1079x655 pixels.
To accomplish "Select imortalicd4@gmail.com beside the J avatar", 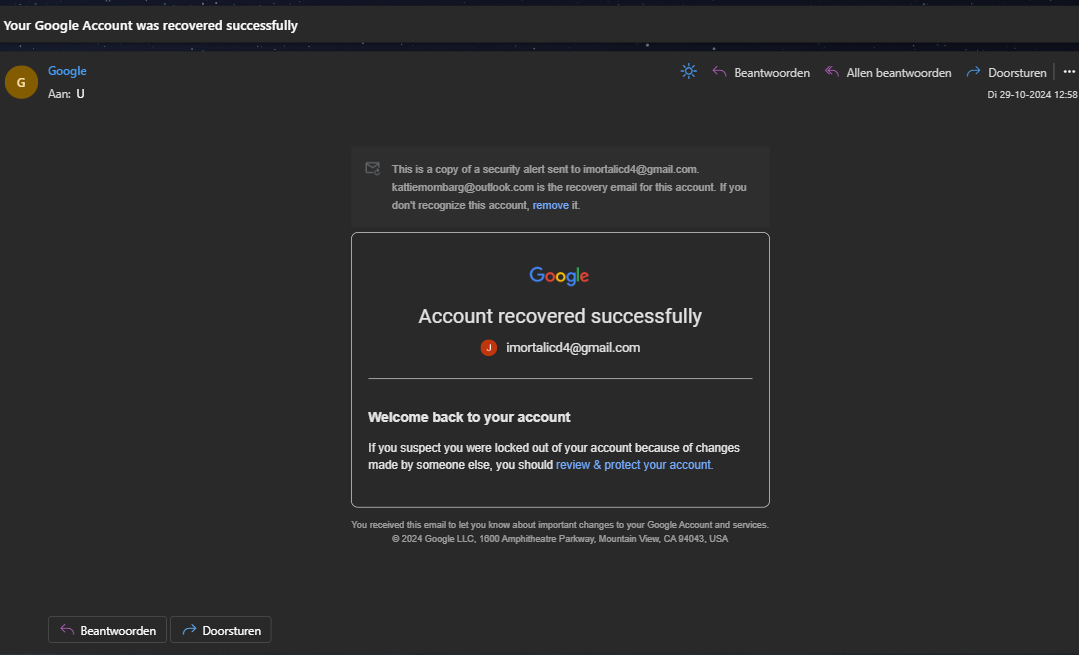I will [x=573, y=348].
